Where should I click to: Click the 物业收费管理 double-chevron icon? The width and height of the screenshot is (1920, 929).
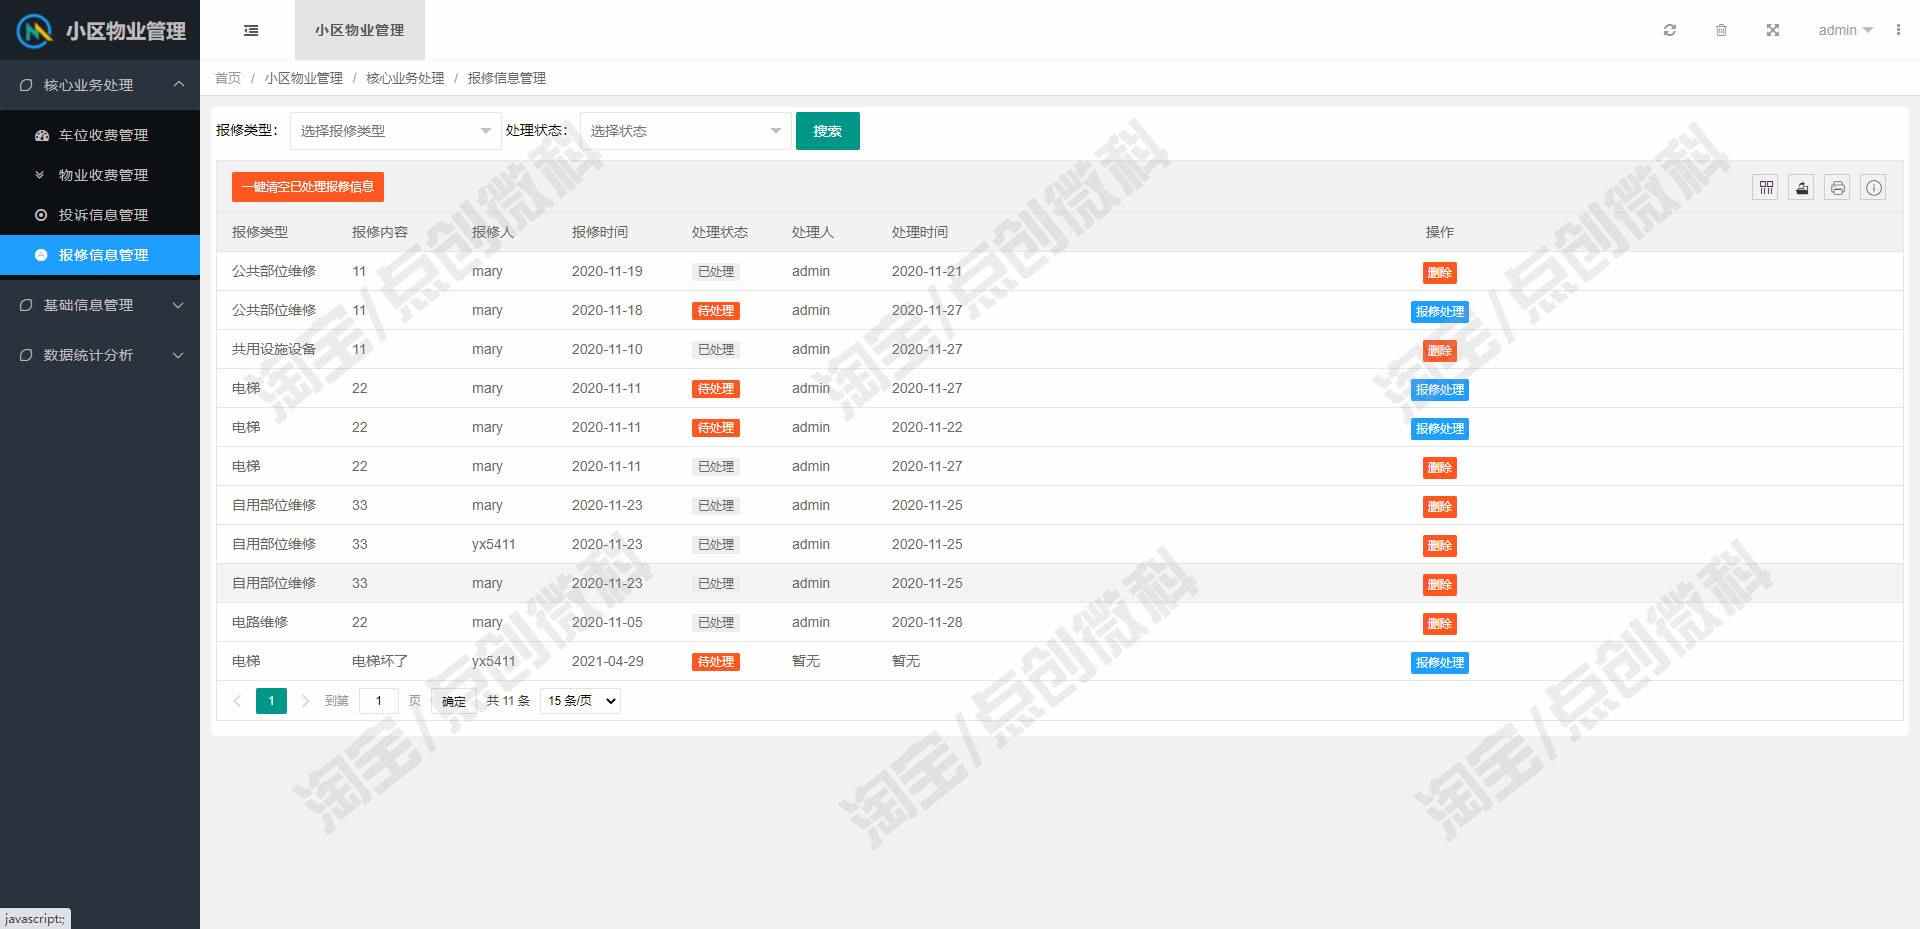[x=40, y=175]
